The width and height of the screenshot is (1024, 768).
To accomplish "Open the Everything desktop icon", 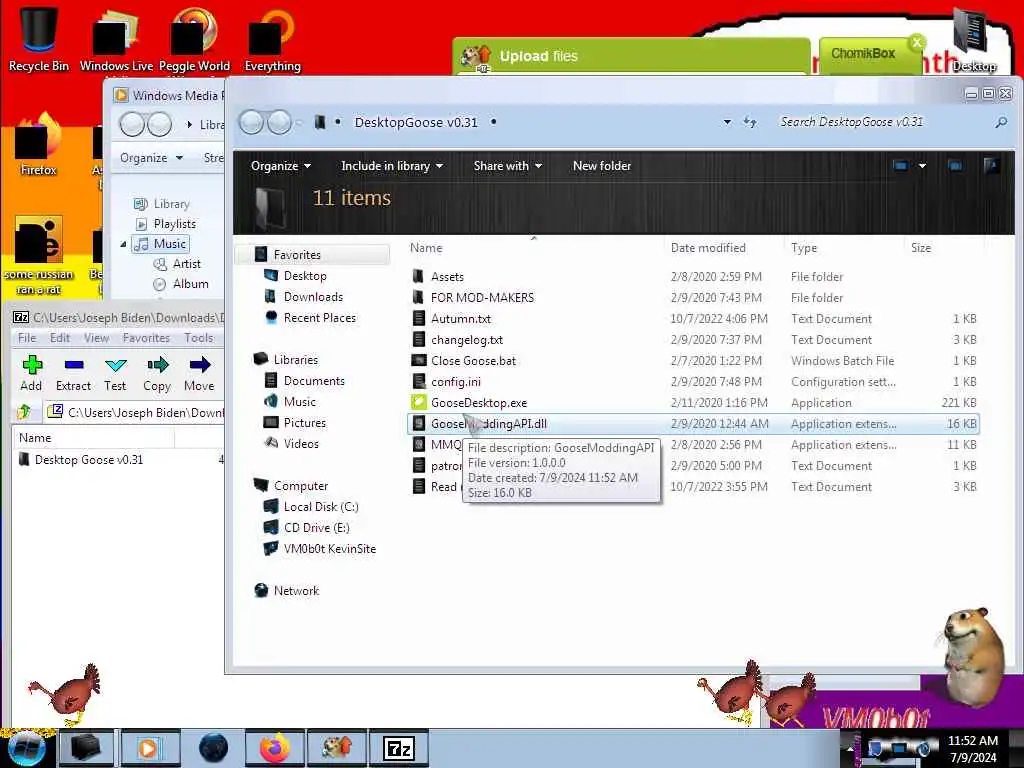I will [272, 38].
